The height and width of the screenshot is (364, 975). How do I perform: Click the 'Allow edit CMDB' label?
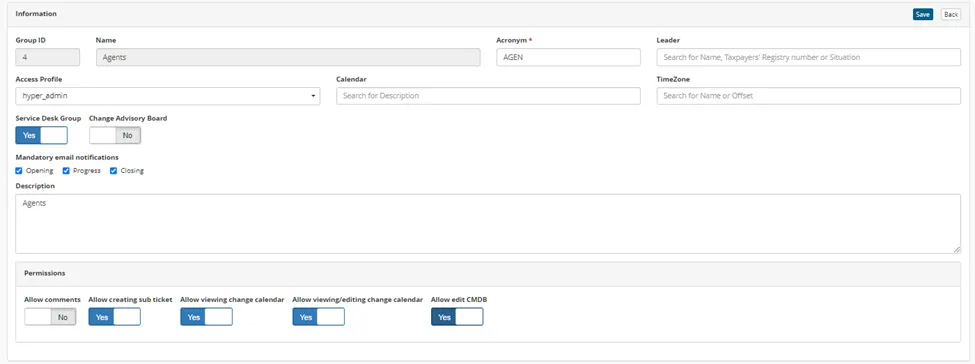pyautogui.click(x=459, y=299)
